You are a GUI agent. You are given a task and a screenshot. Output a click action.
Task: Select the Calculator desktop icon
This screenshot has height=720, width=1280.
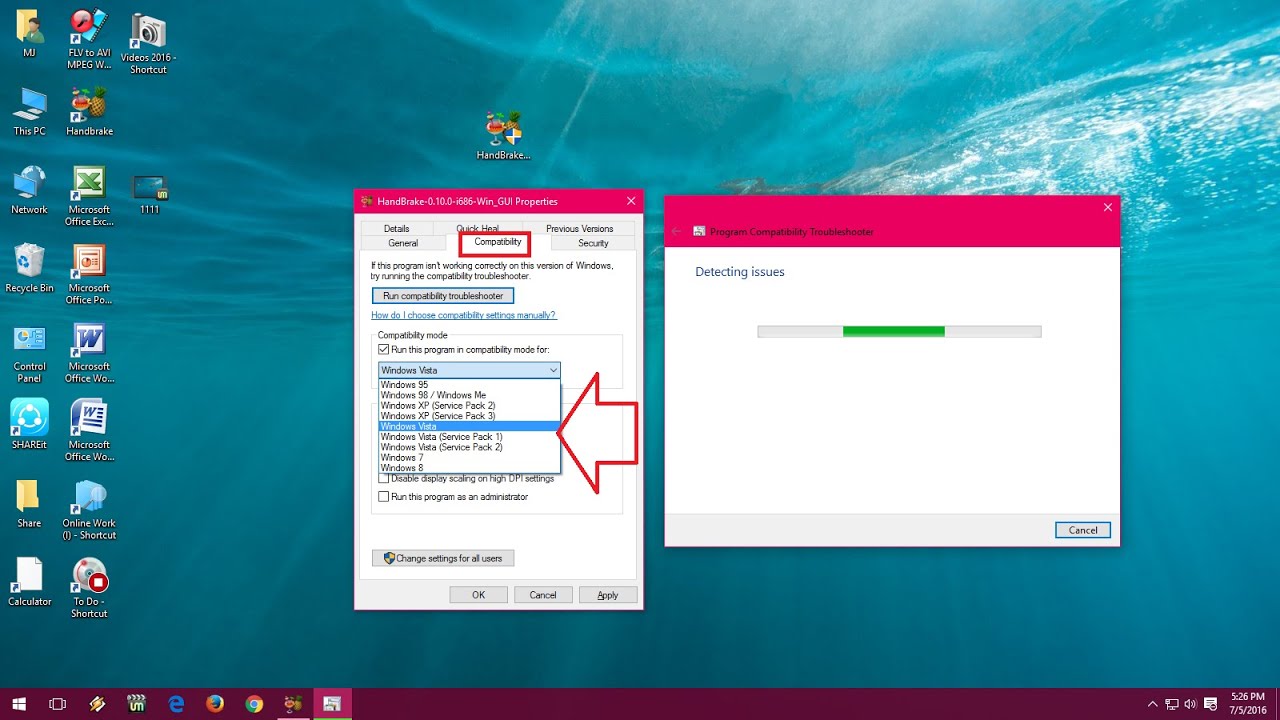29,581
